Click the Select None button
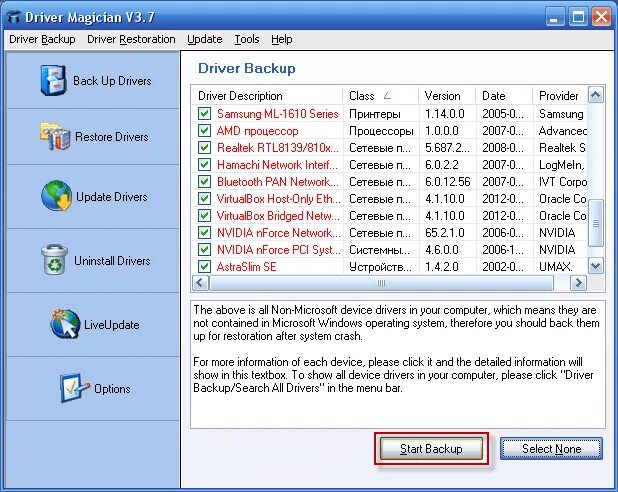 [551, 449]
